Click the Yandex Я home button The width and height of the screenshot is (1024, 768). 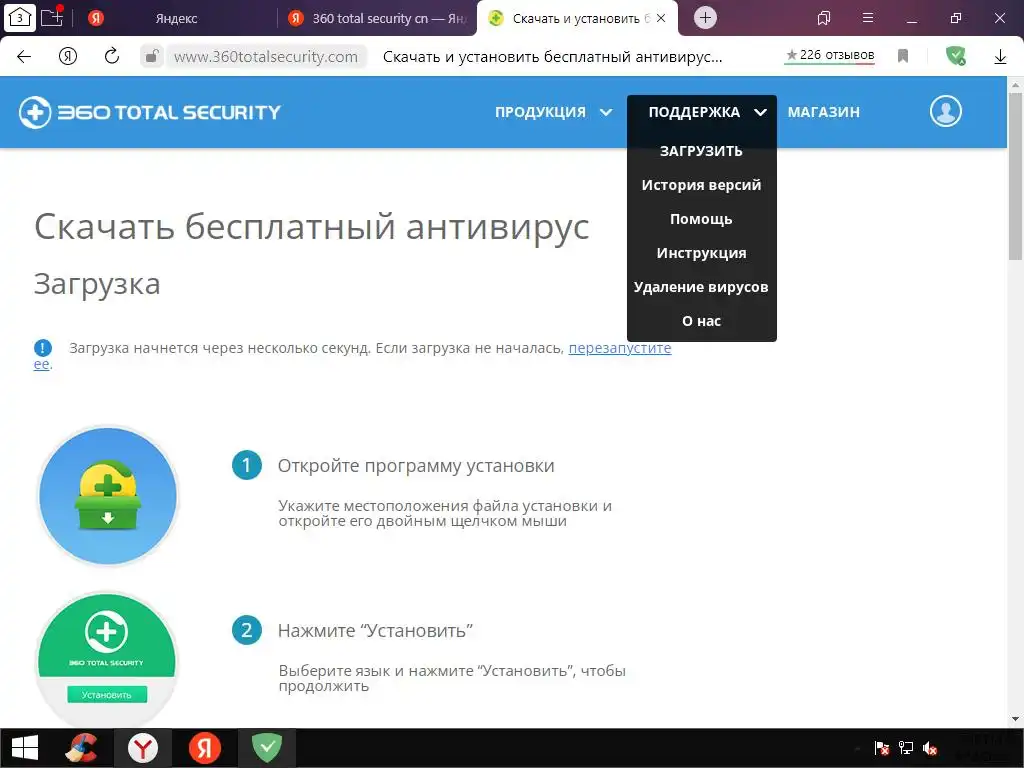[x=68, y=57]
